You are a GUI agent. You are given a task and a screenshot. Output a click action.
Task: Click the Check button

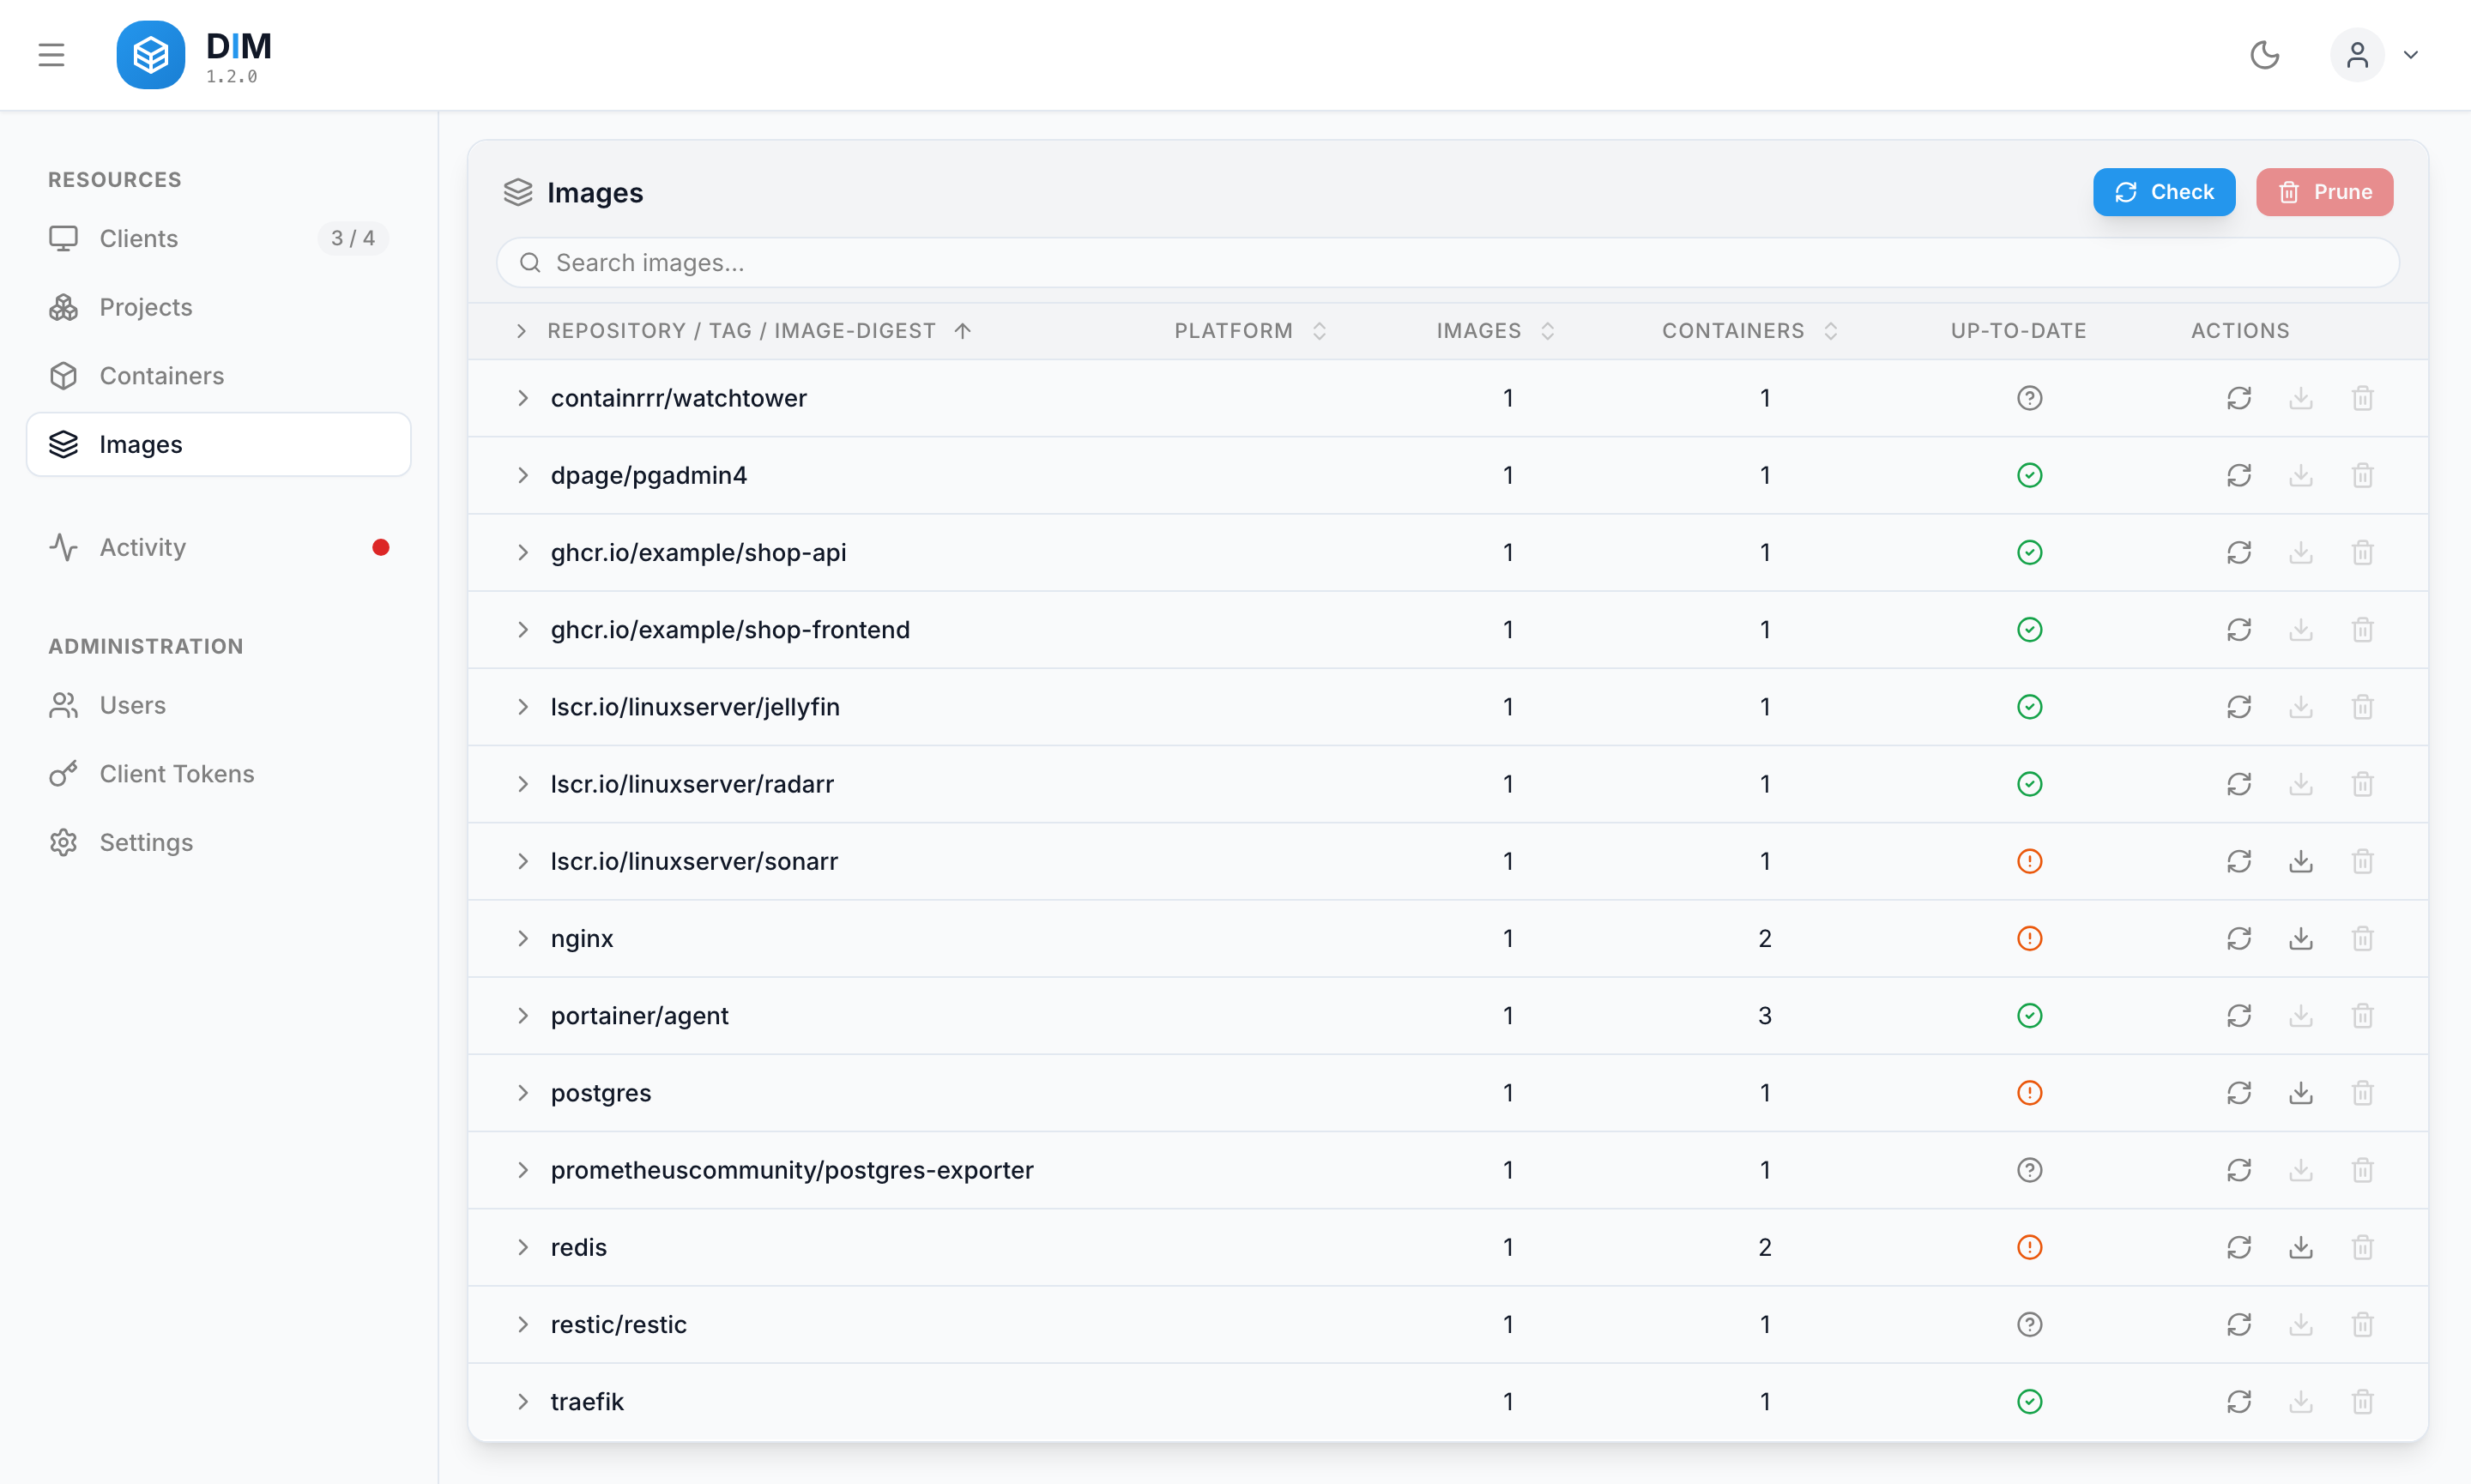click(x=2164, y=192)
